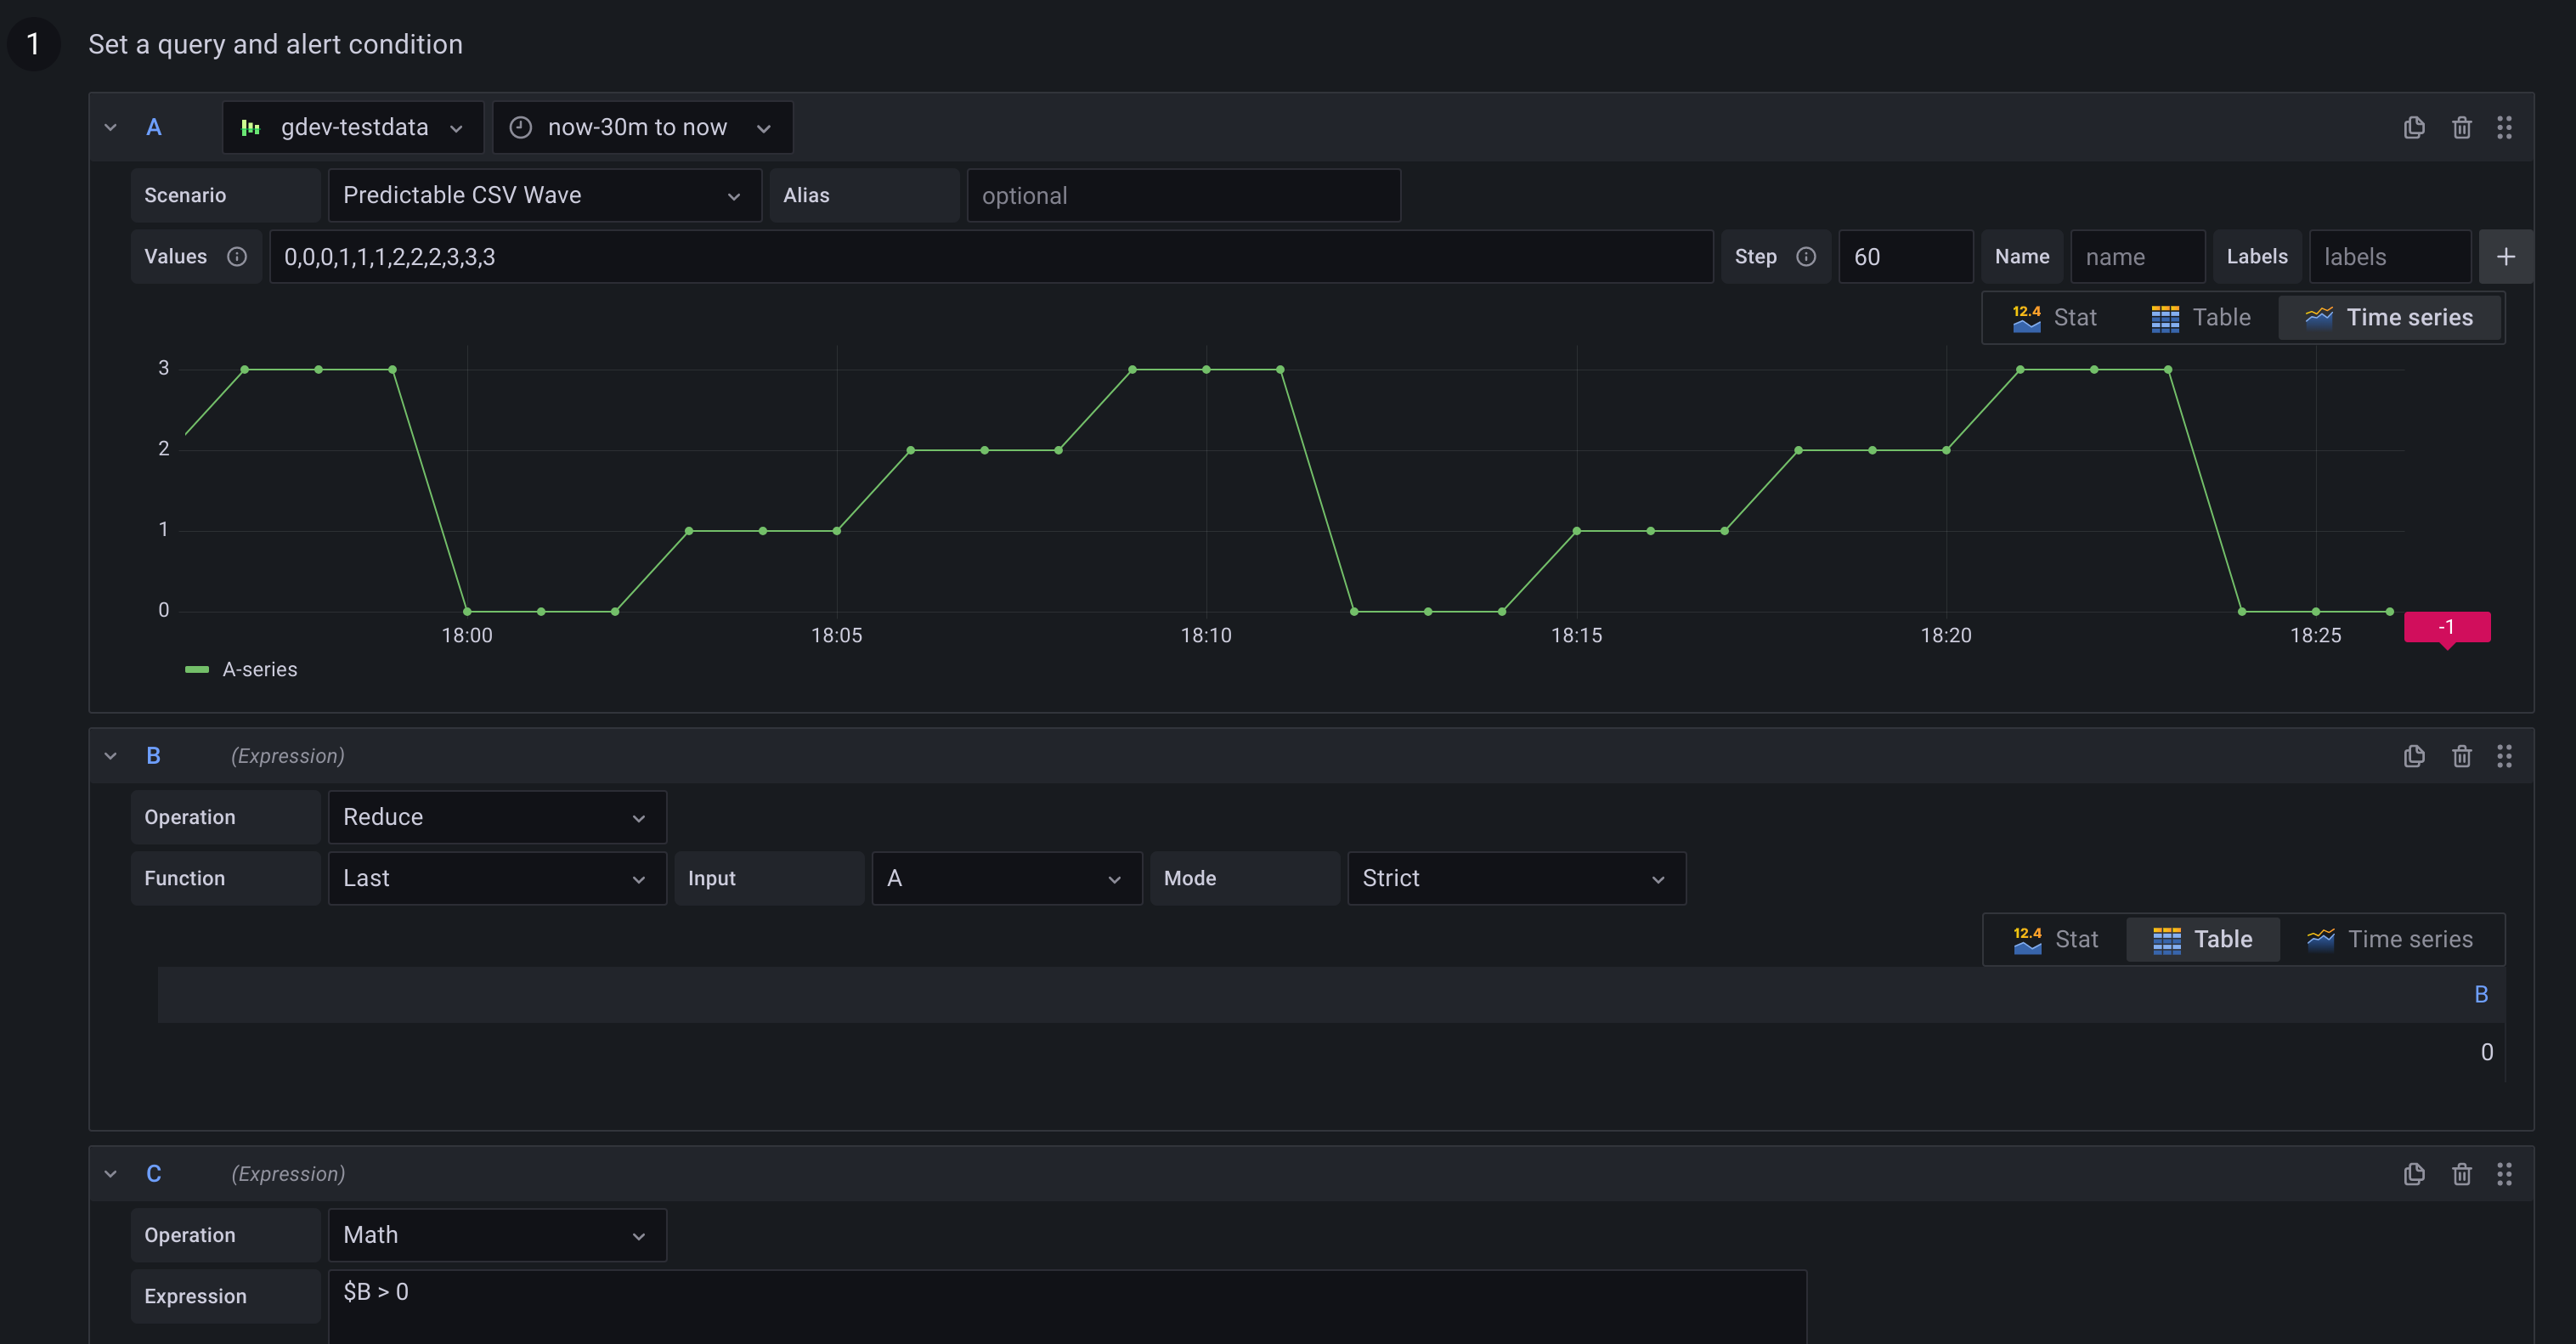Click the Labels input field

2390,257
